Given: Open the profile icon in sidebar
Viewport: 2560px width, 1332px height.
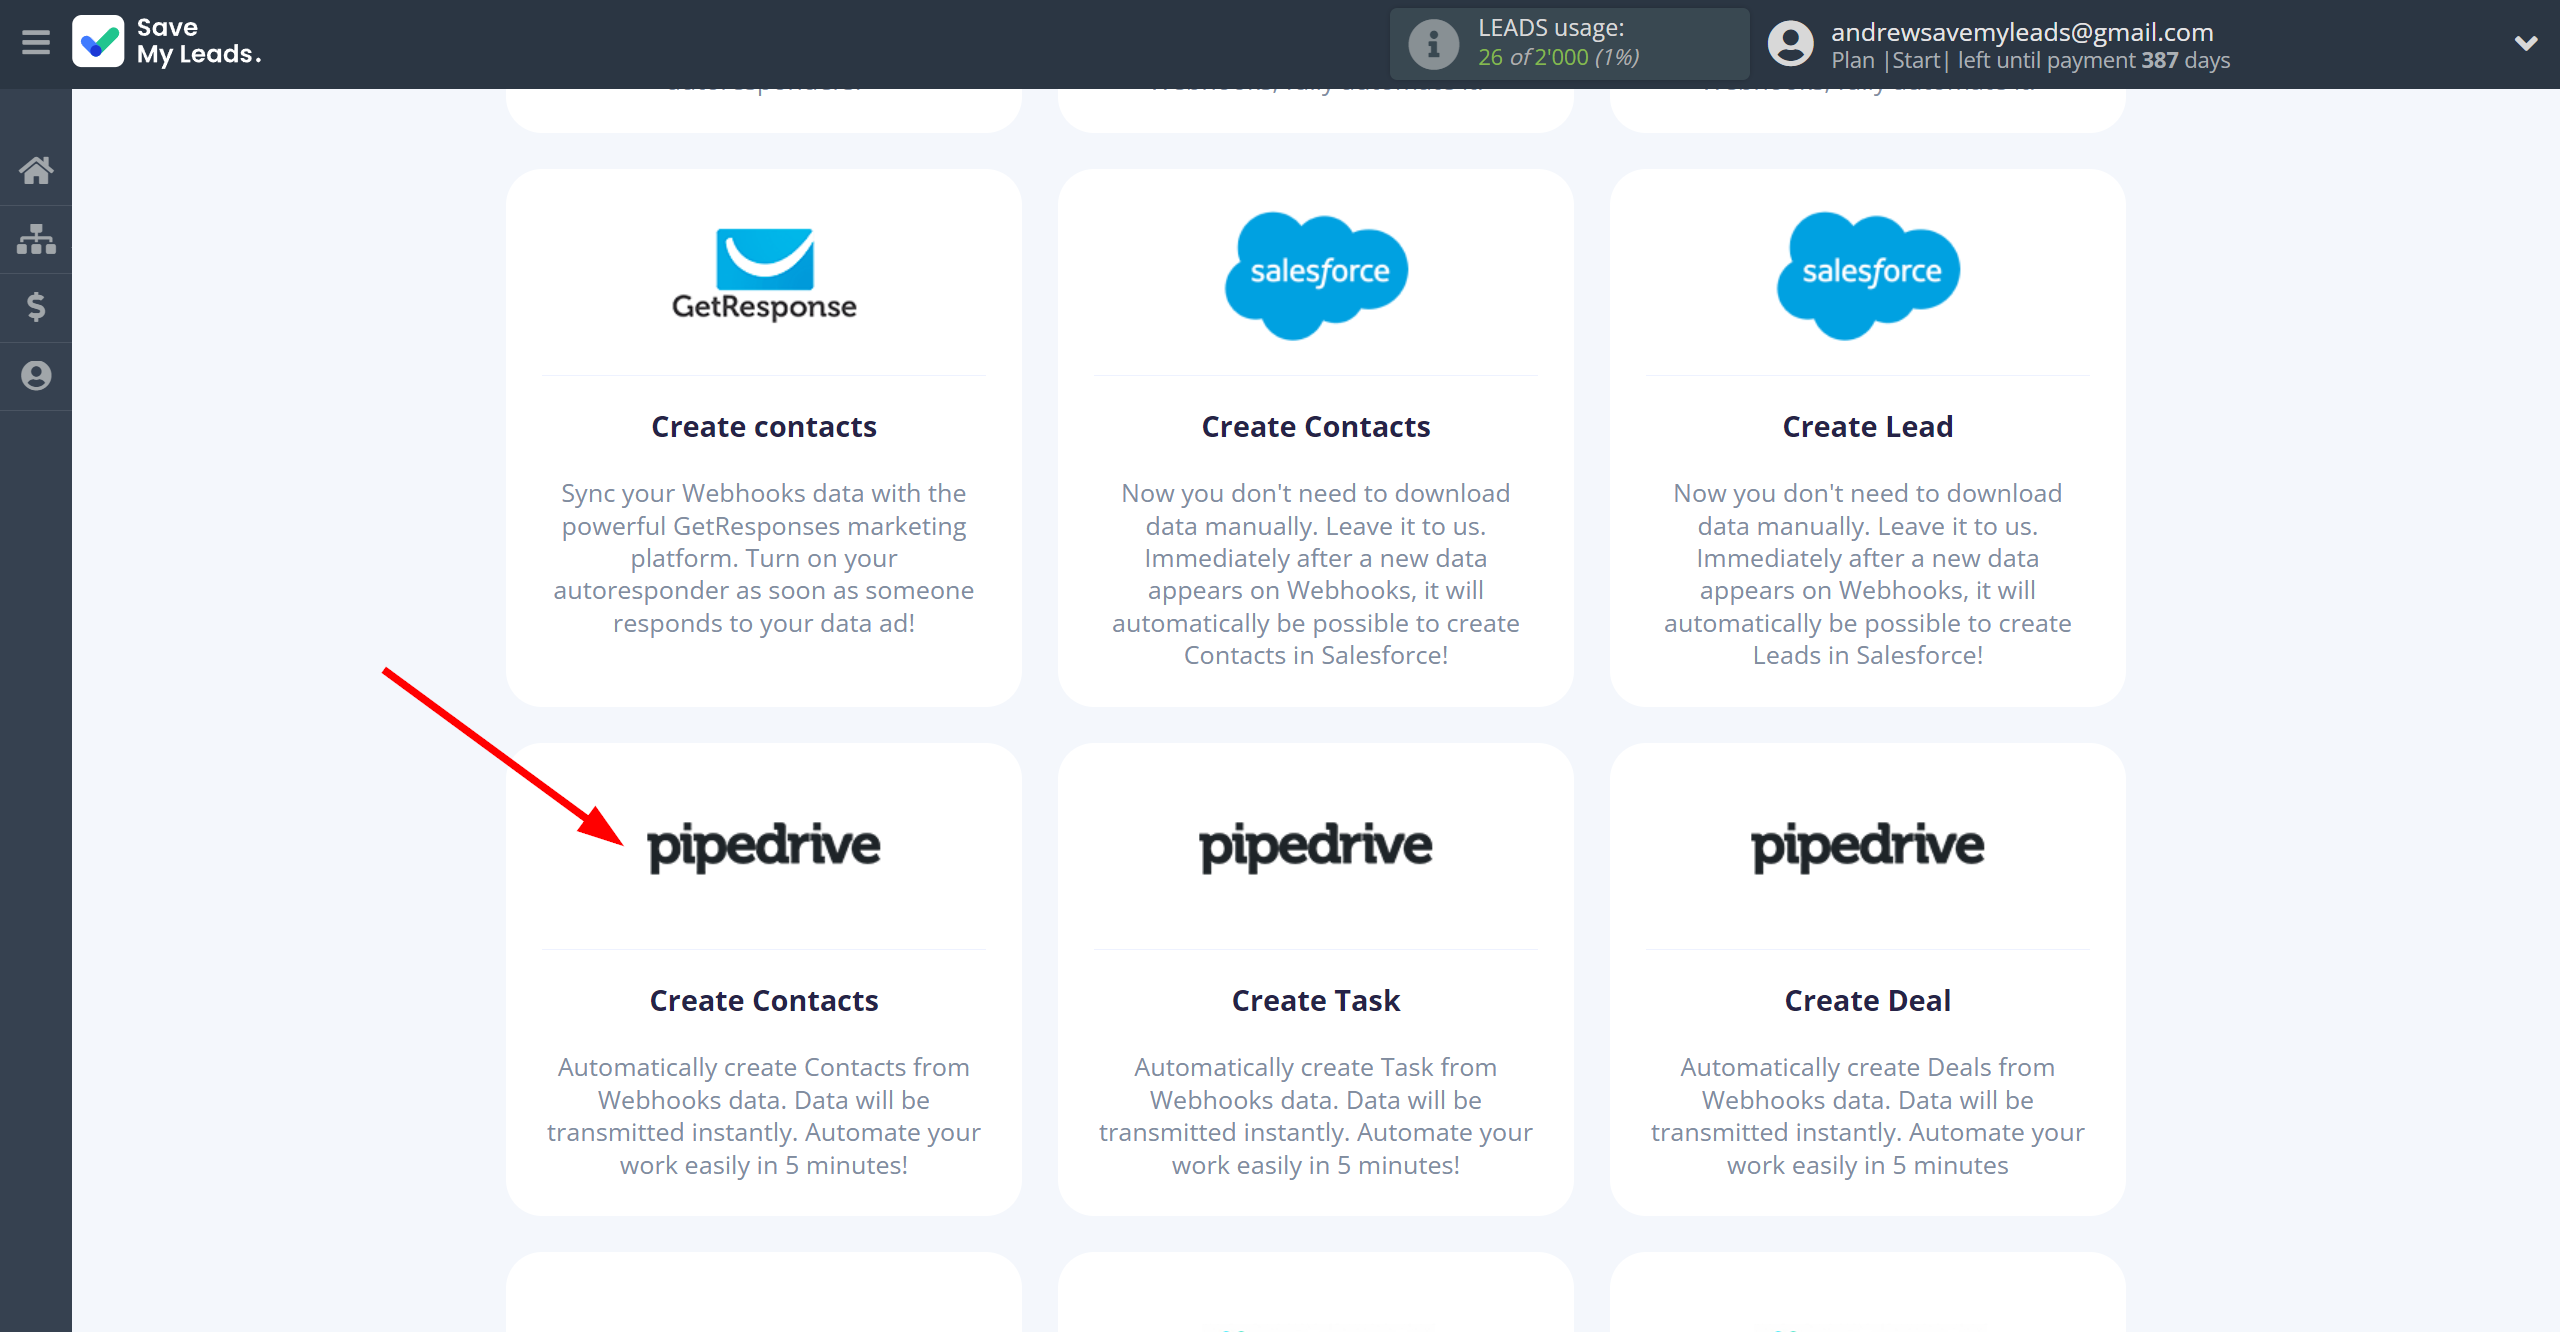Looking at the screenshot, I should point(36,376).
